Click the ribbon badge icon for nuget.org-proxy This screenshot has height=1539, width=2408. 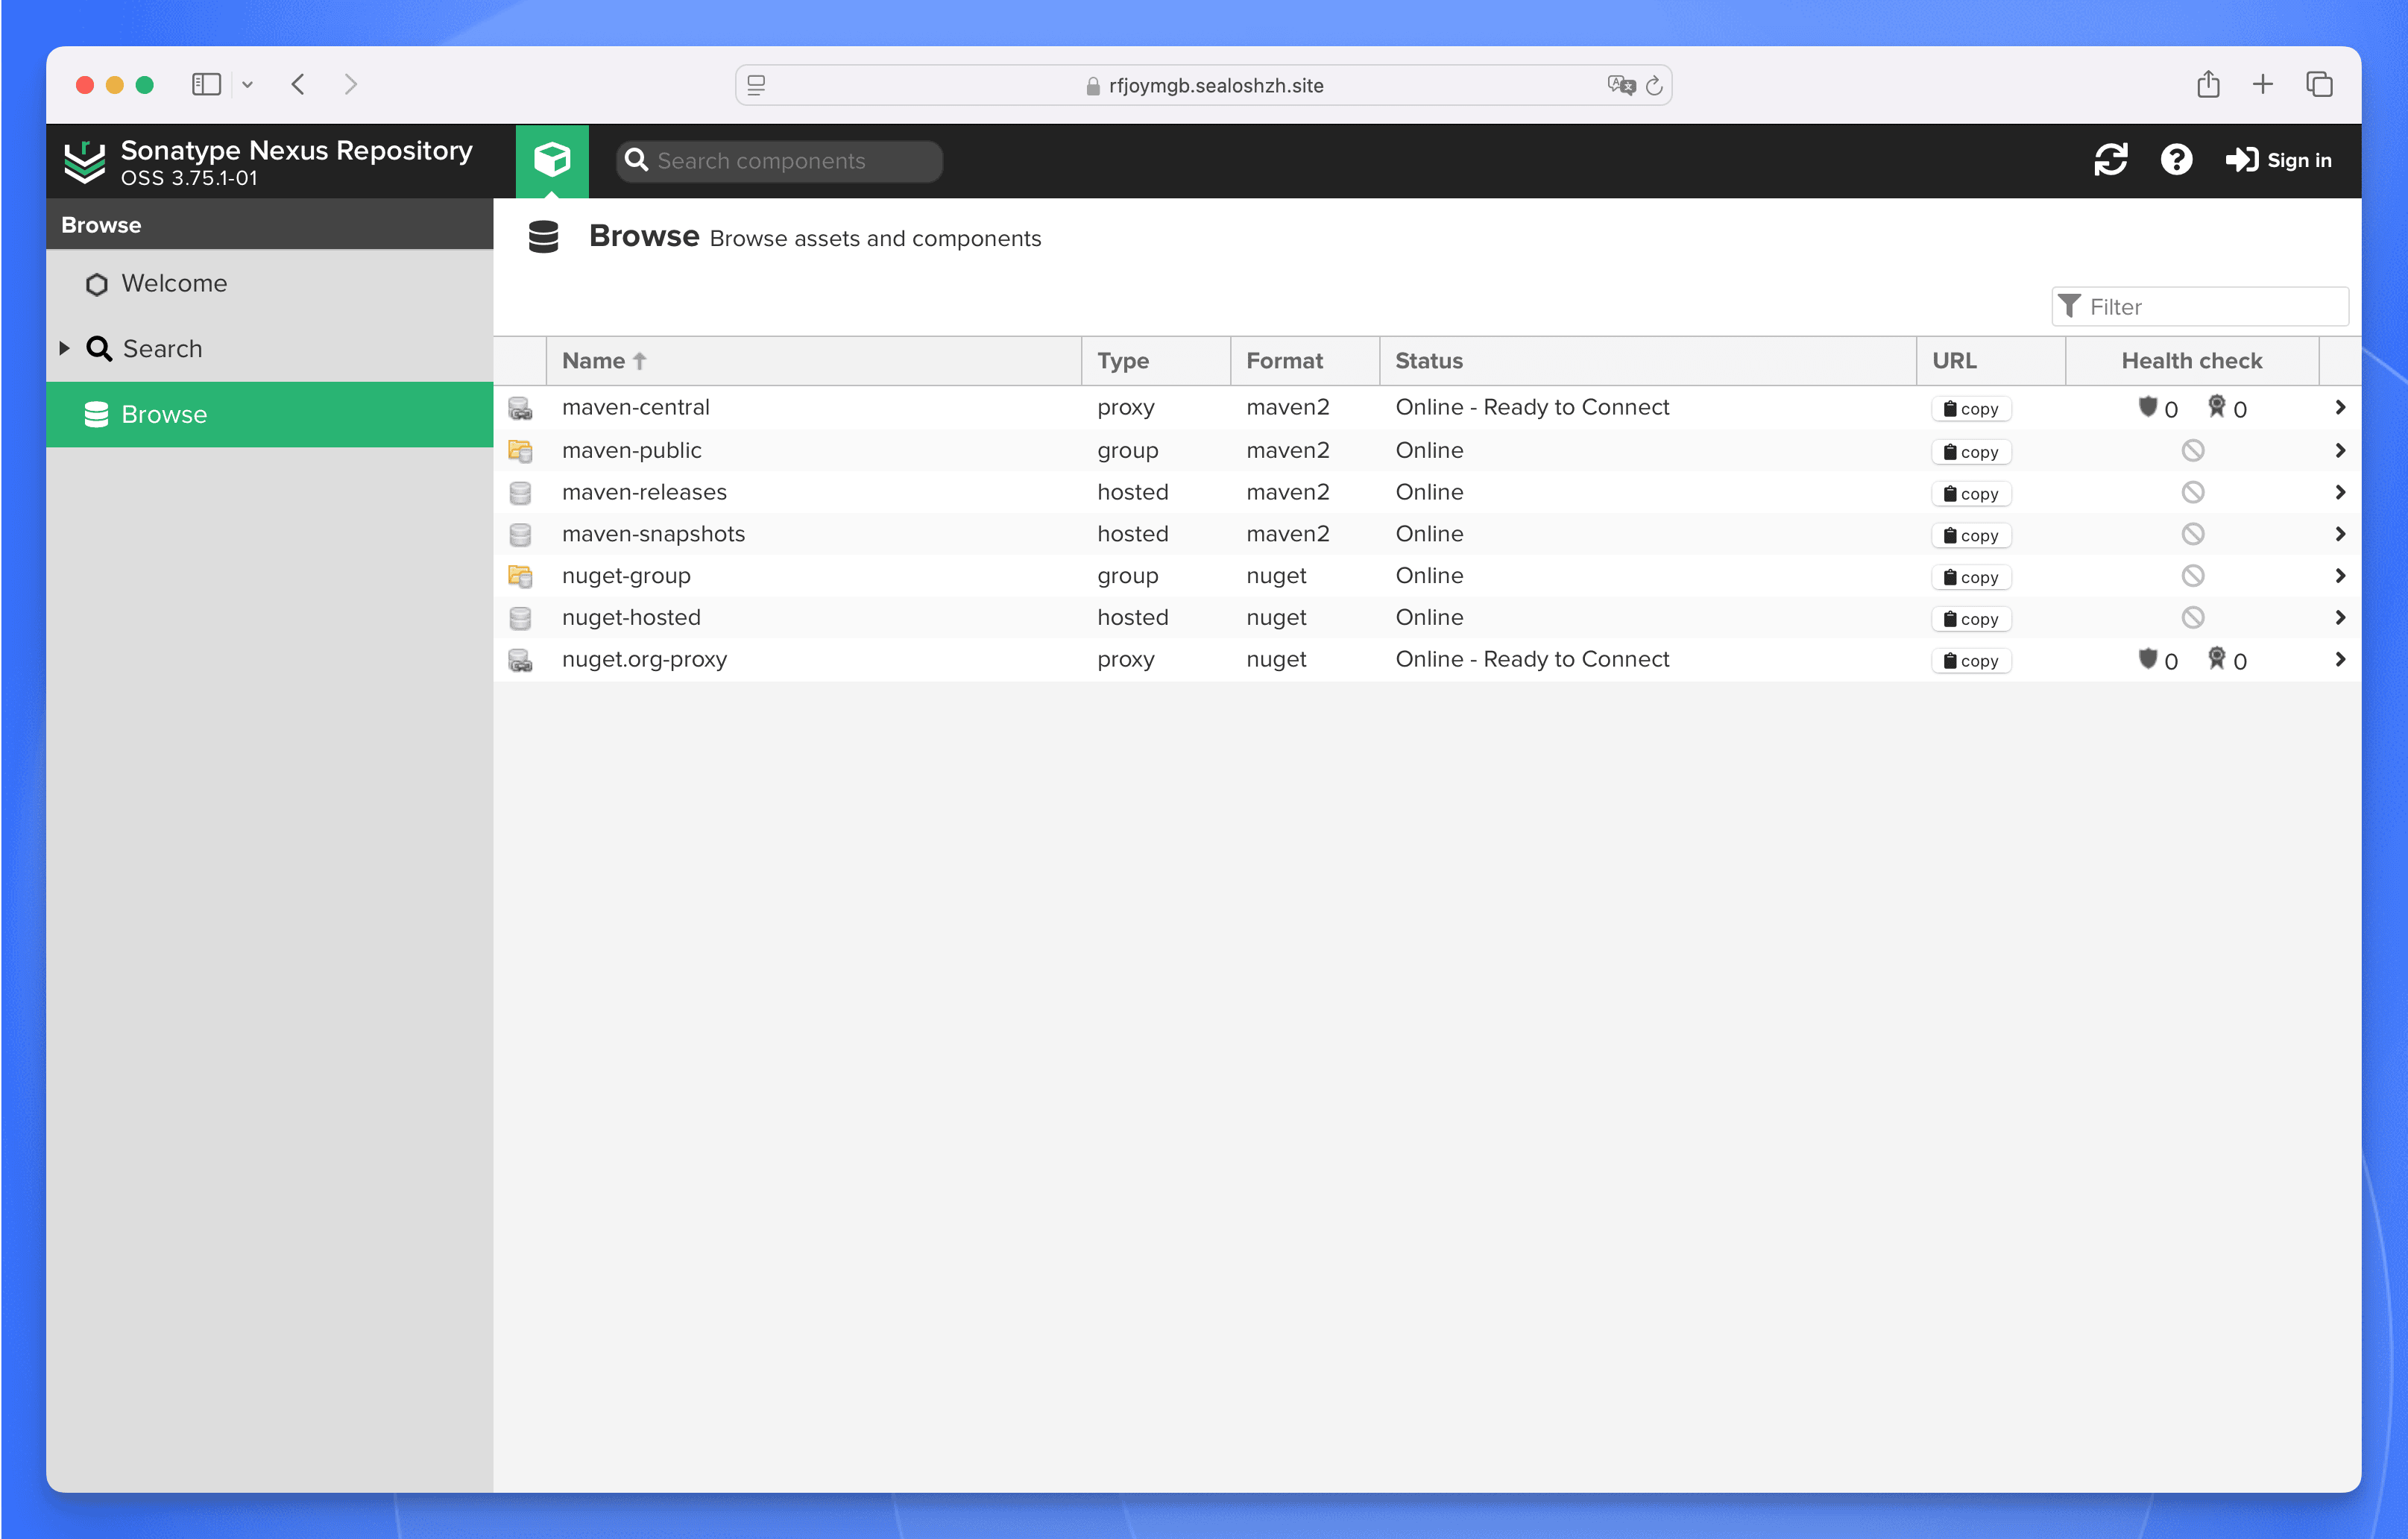2216,659
